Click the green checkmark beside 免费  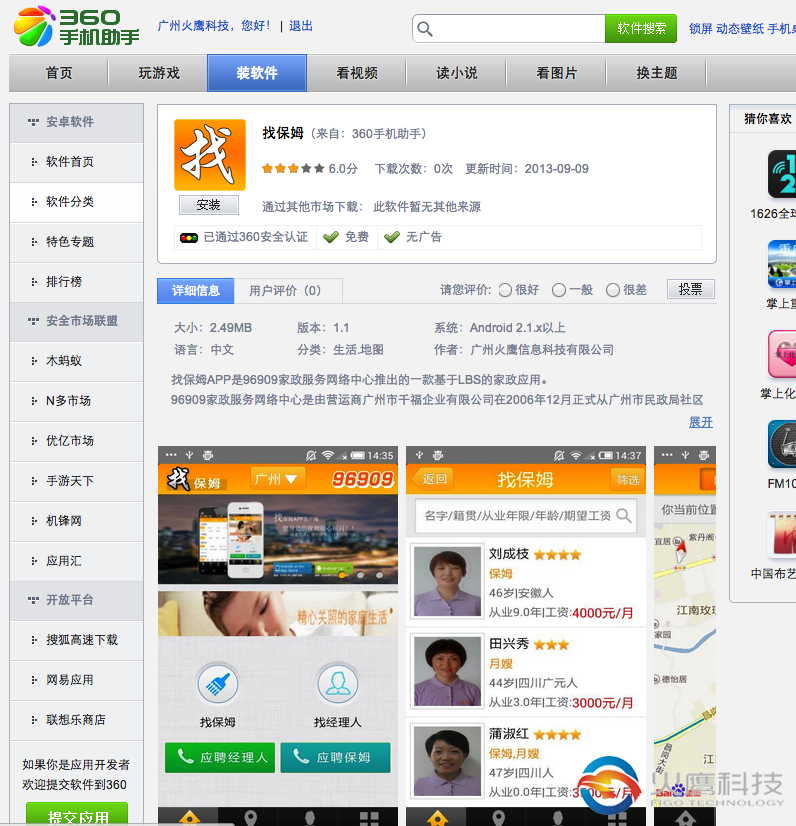click(x=331, y=237)
